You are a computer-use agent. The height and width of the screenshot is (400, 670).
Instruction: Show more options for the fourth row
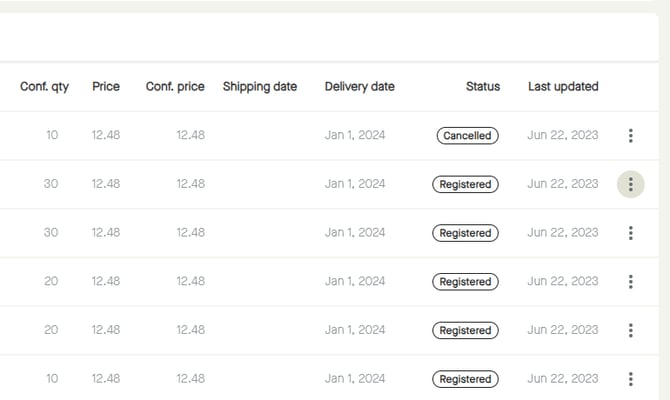coord(630,282)
